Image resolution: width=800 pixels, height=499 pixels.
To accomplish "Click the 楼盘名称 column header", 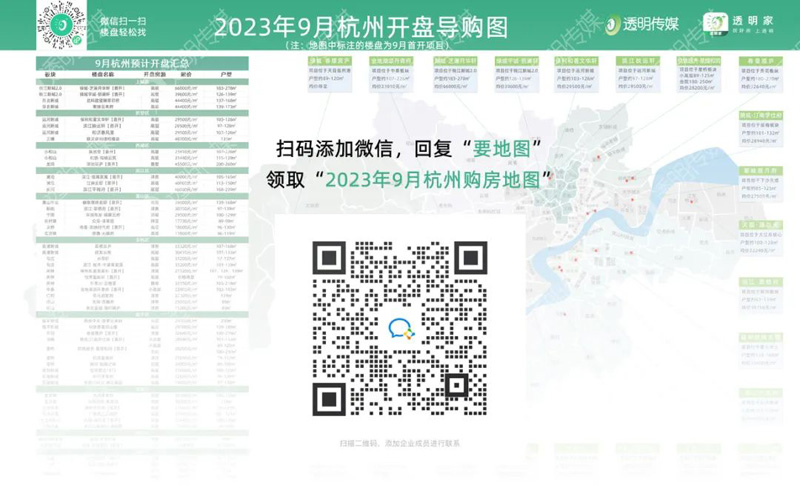I will [103, 74].
